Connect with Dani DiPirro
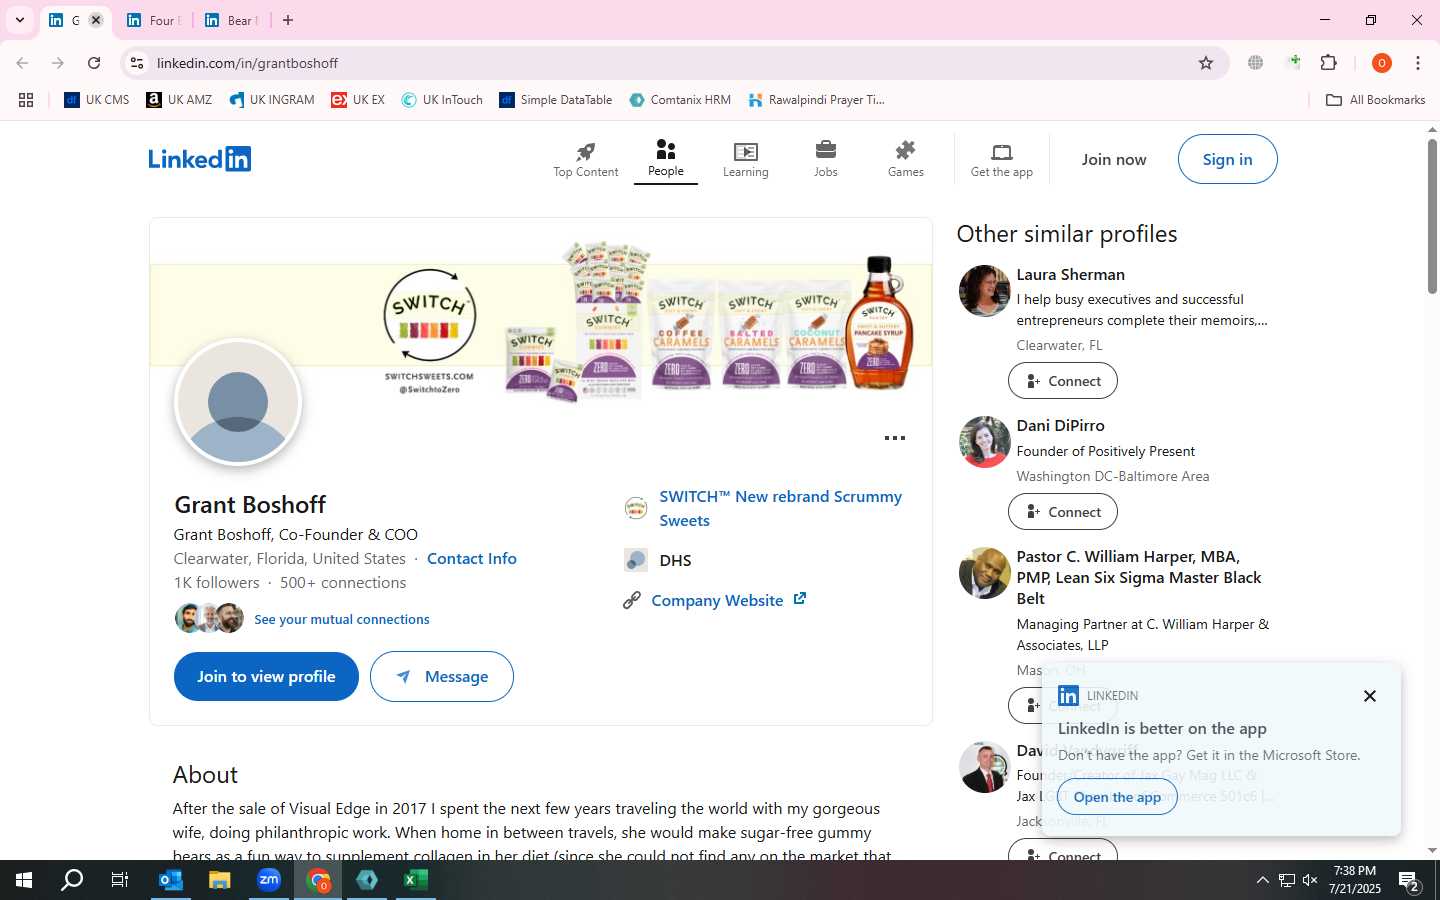Viewport: 1440px width, 900px height. click(1063, 512)
